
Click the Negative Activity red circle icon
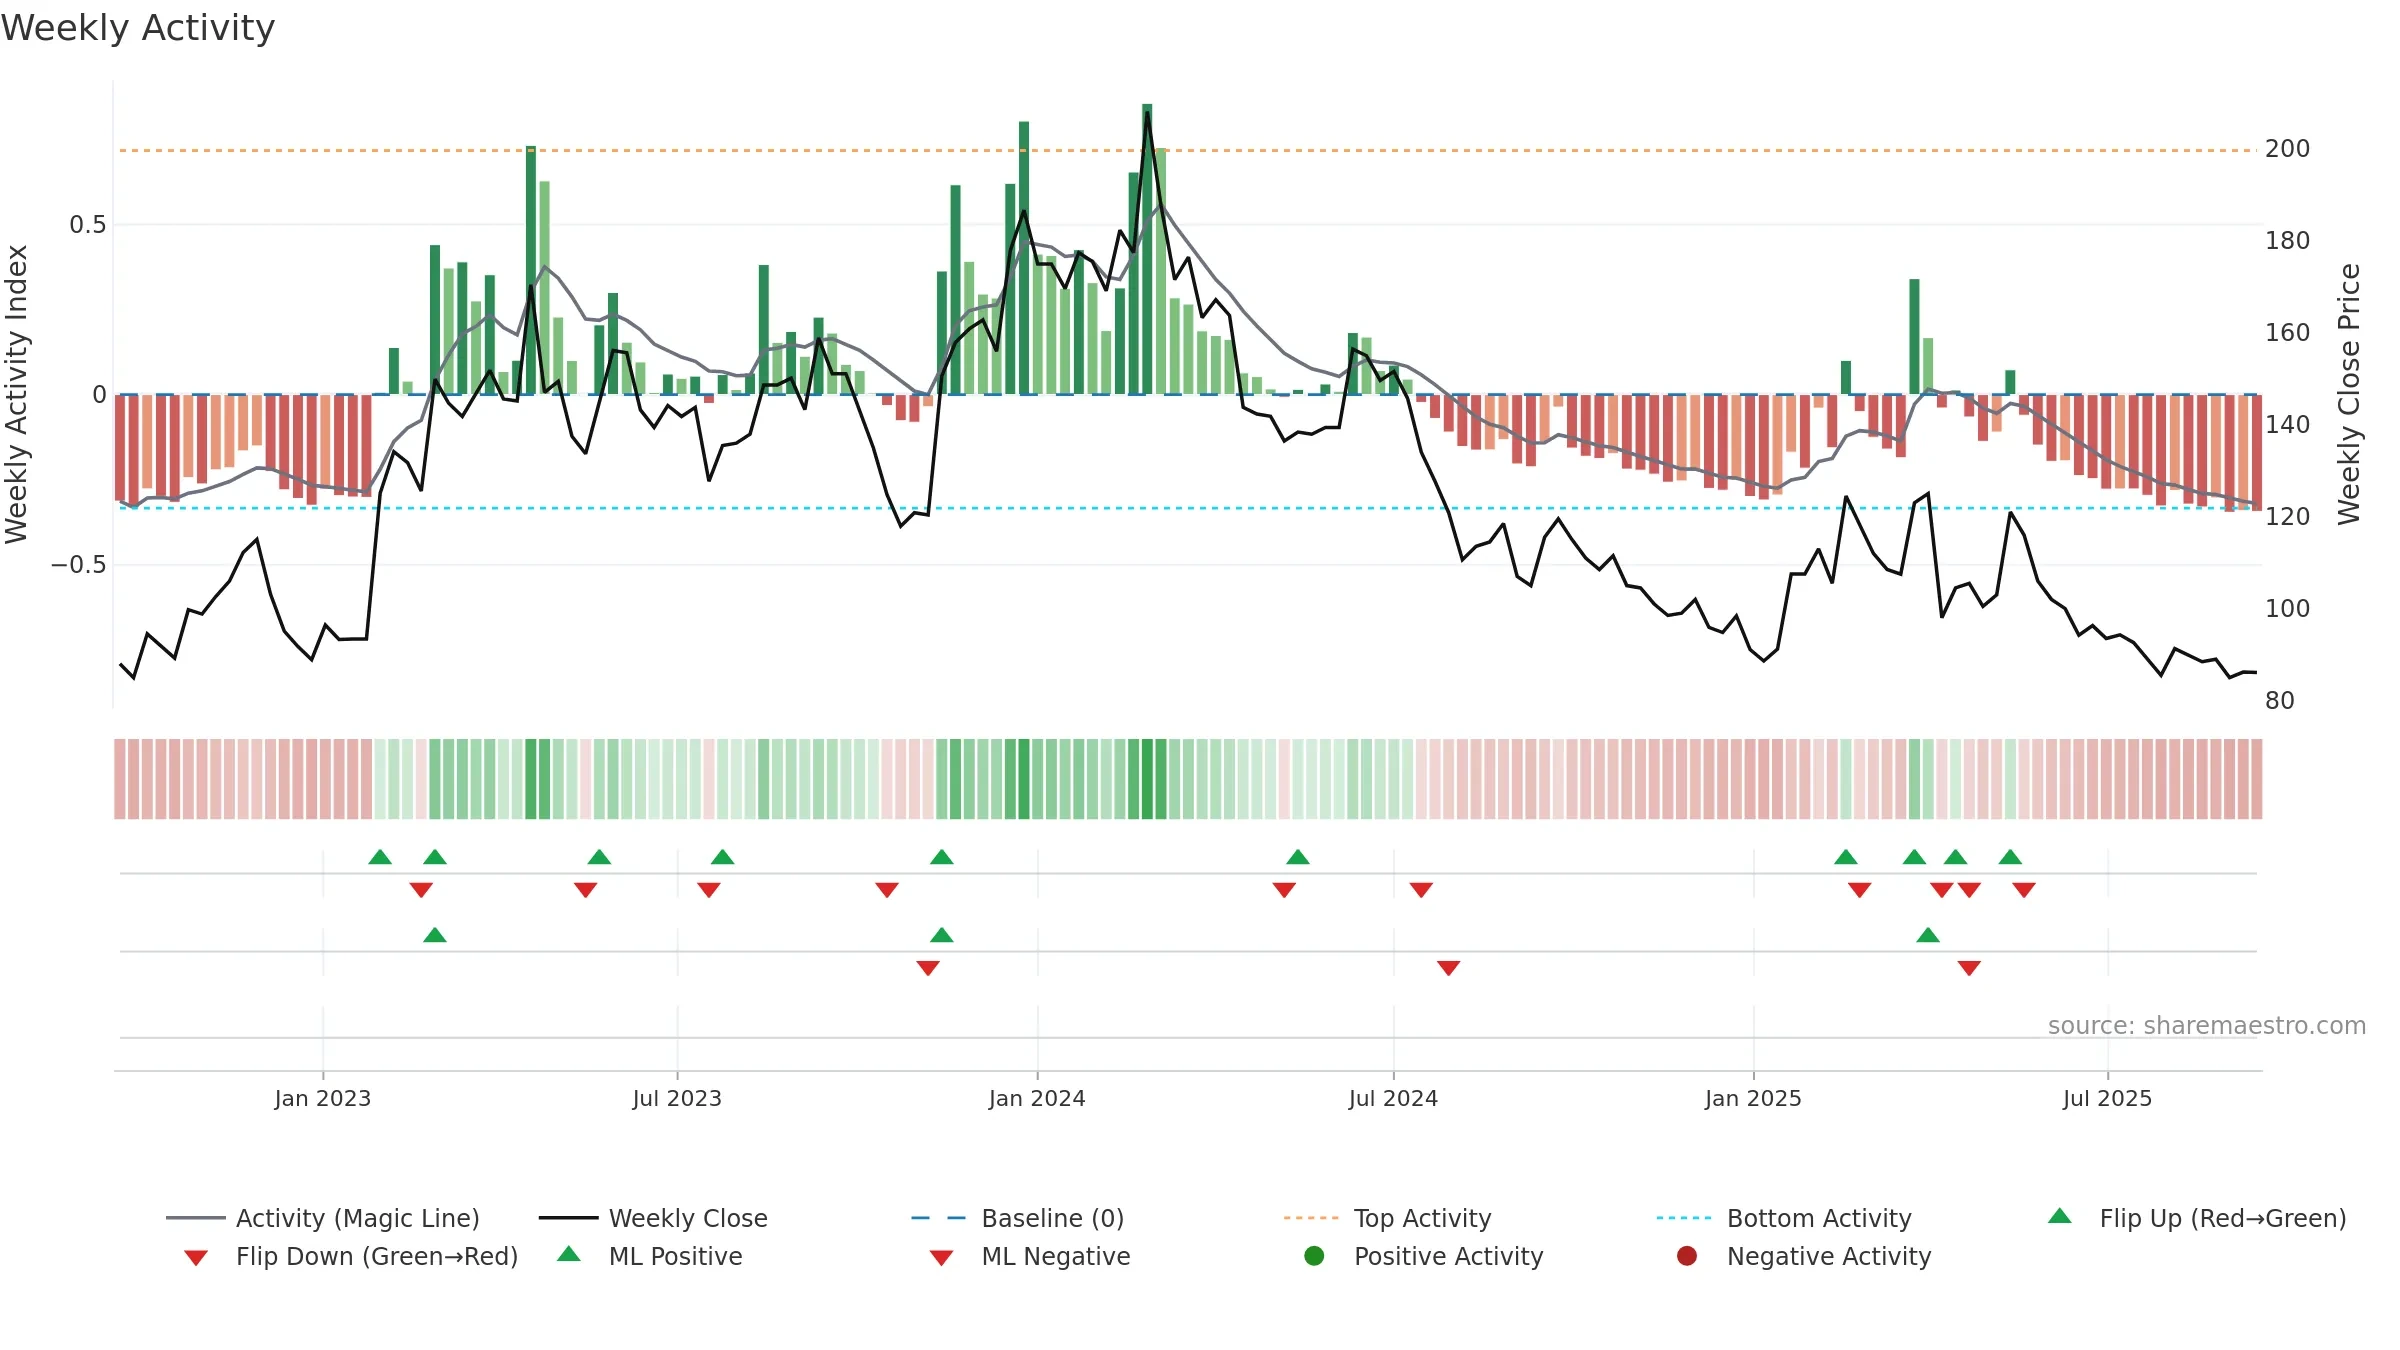point(1687,1256)
